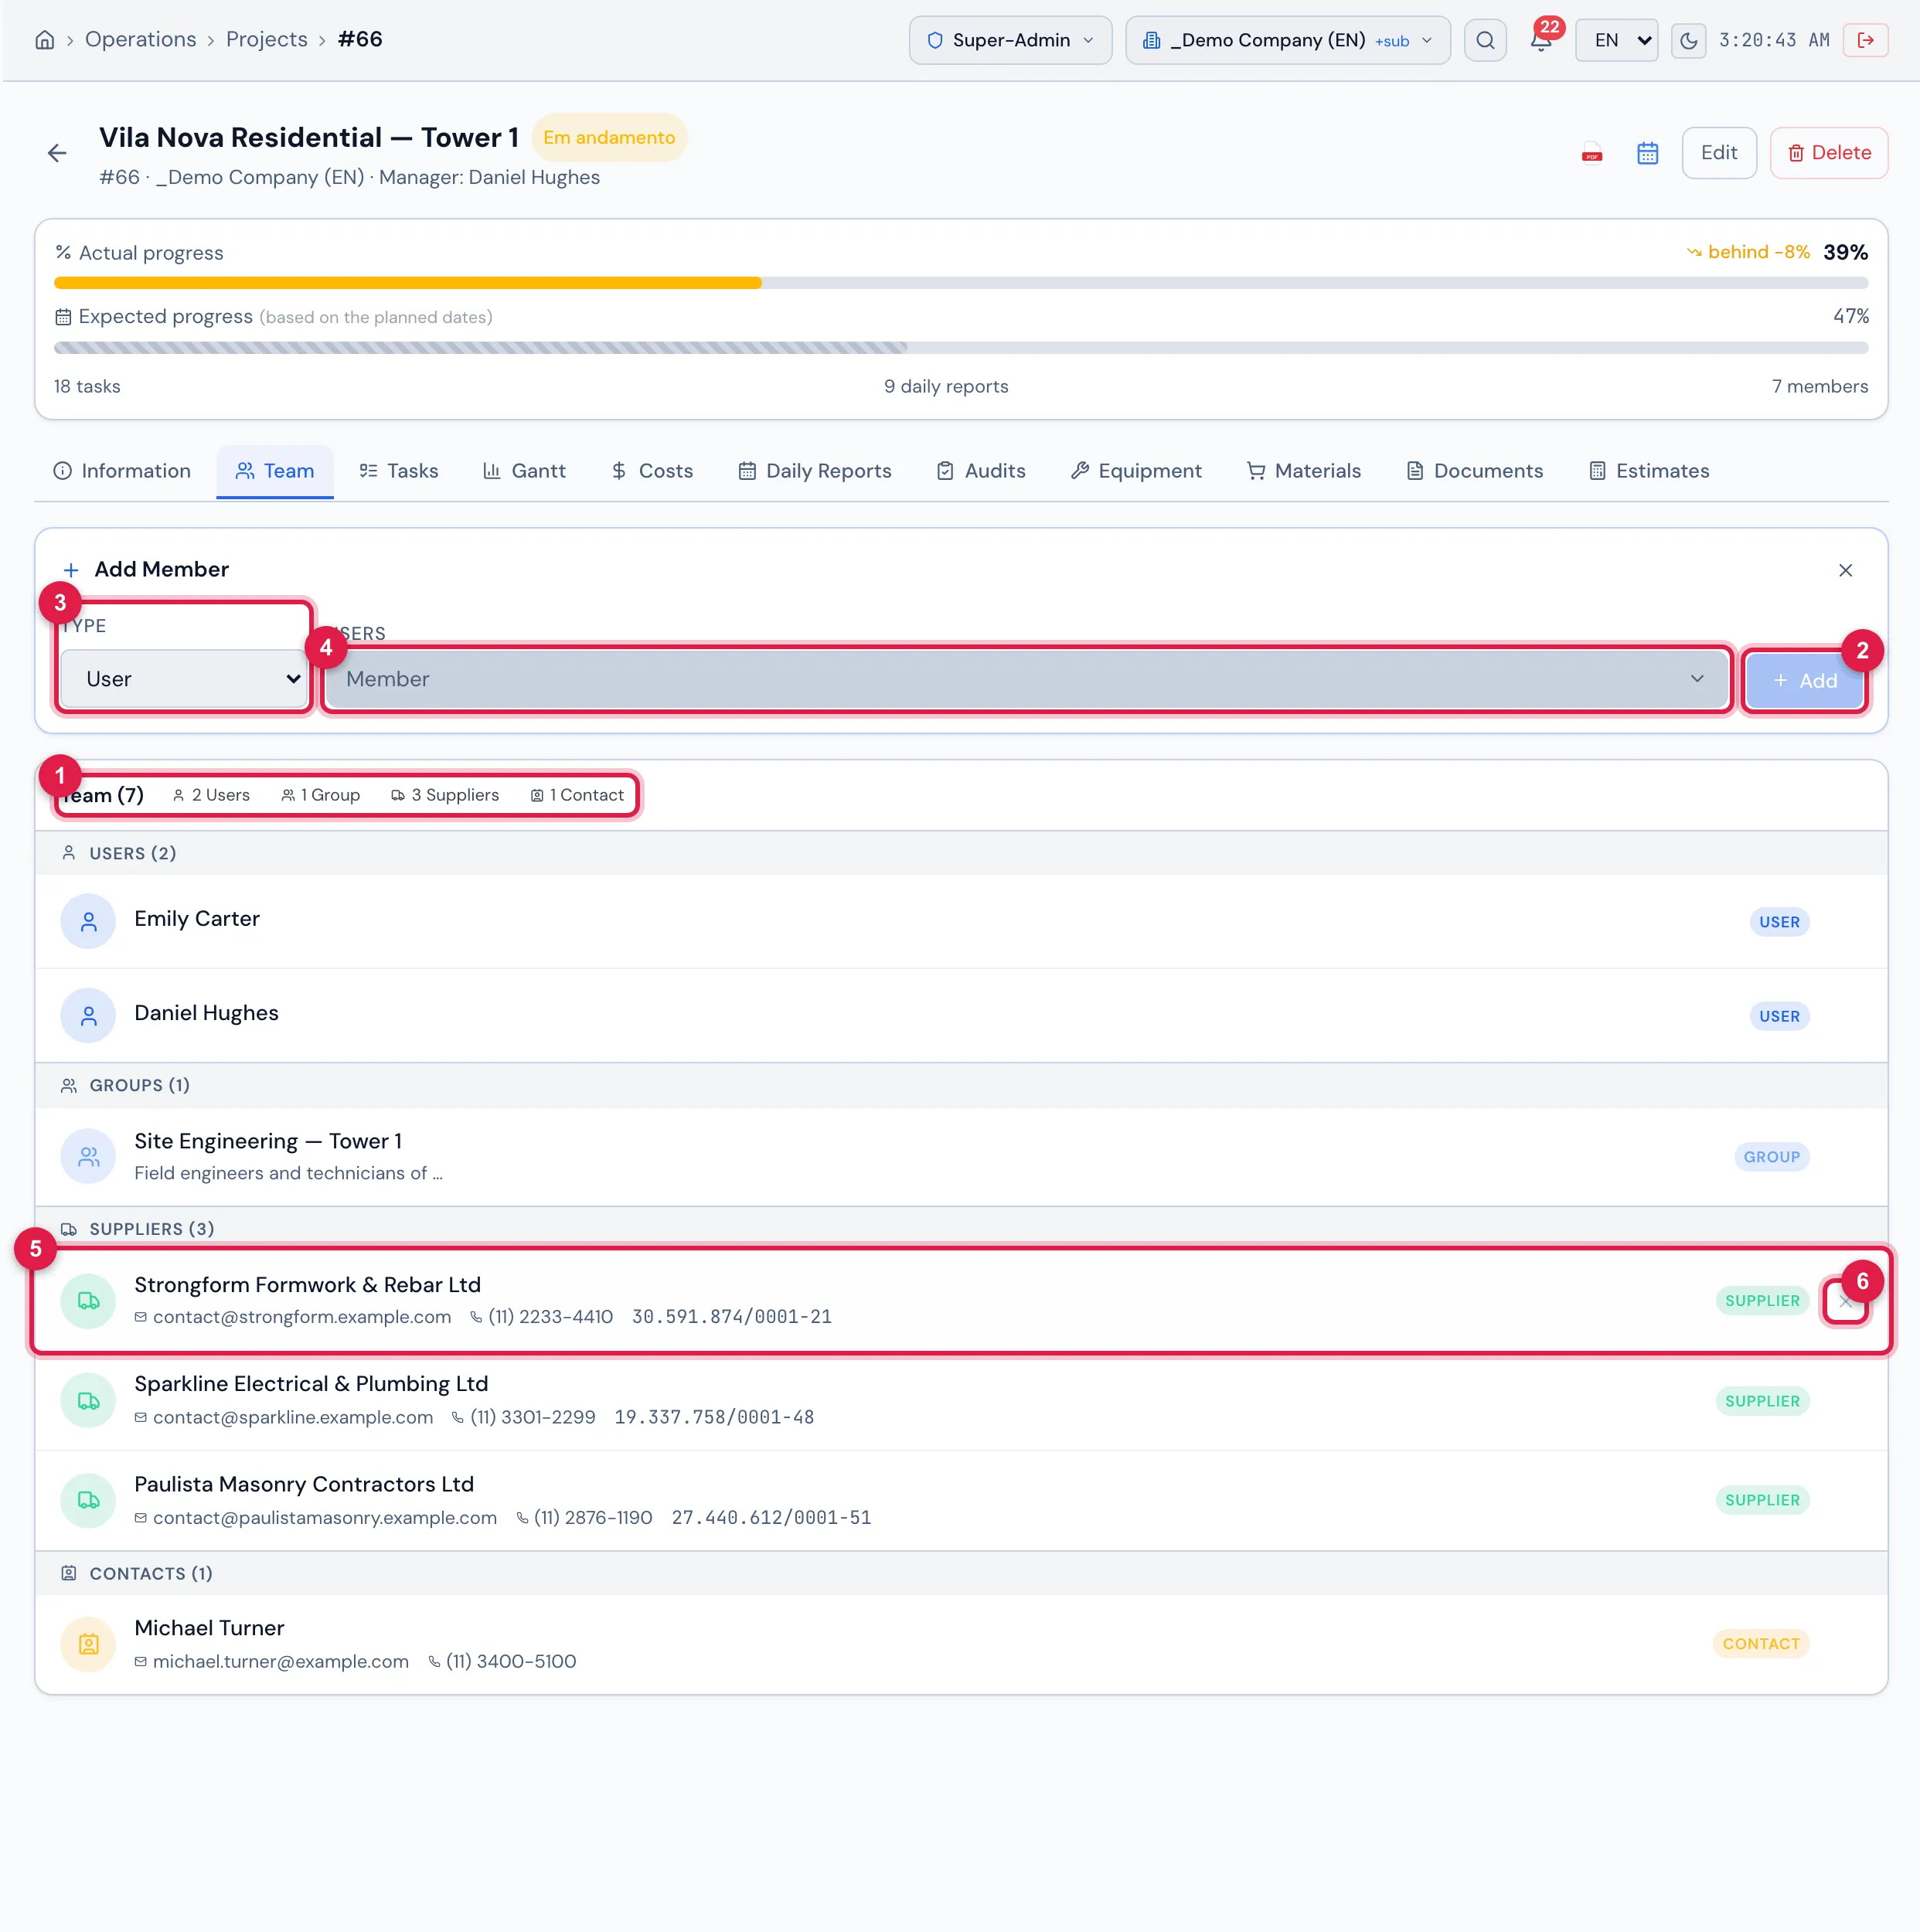The height and width of the screenshot is (1932, 1920).
Task: Click the Add member button
Action: (x=1804, y=681)
